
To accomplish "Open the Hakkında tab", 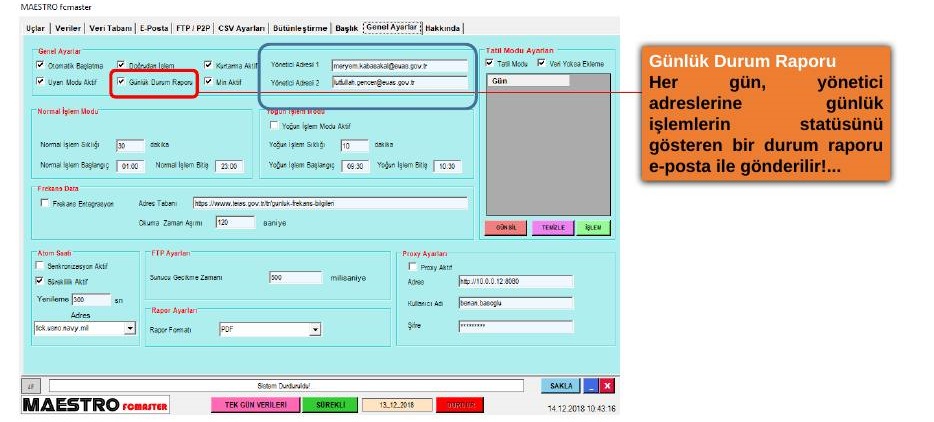I will [x=443, y=28].
